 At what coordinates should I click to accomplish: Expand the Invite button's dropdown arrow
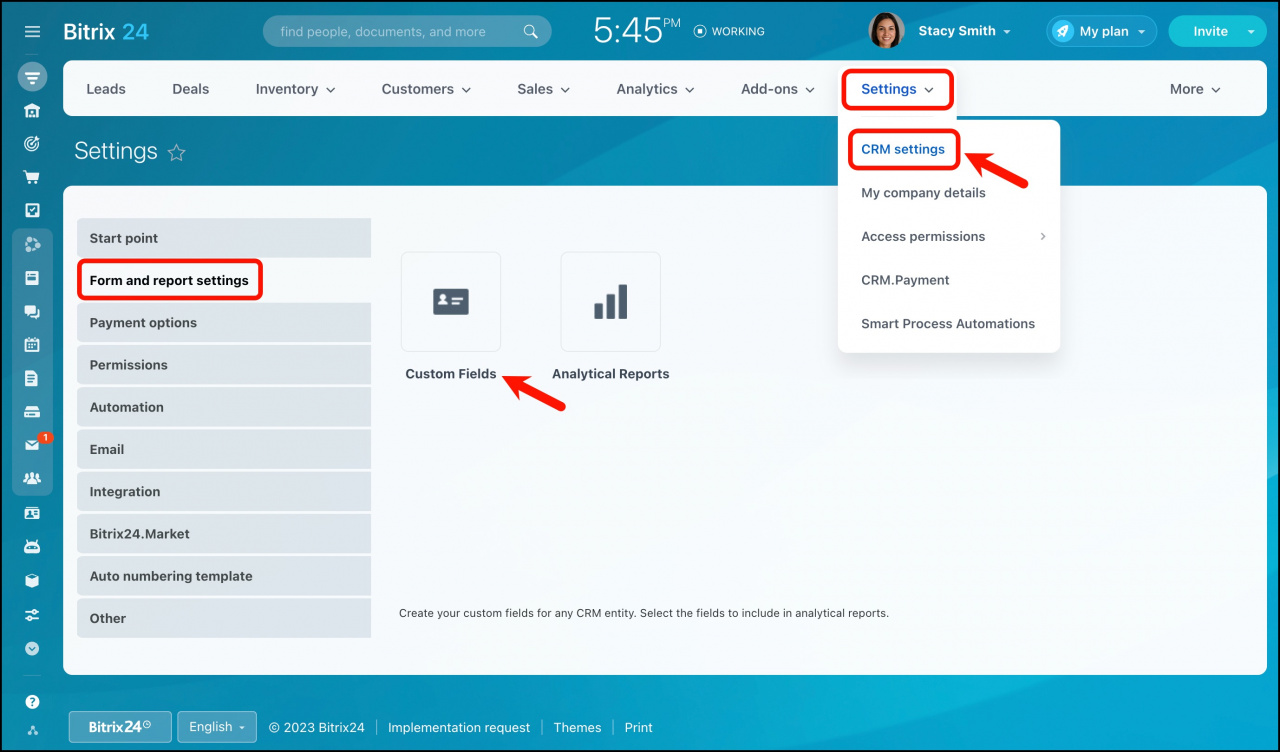(x=1251, y=32)
